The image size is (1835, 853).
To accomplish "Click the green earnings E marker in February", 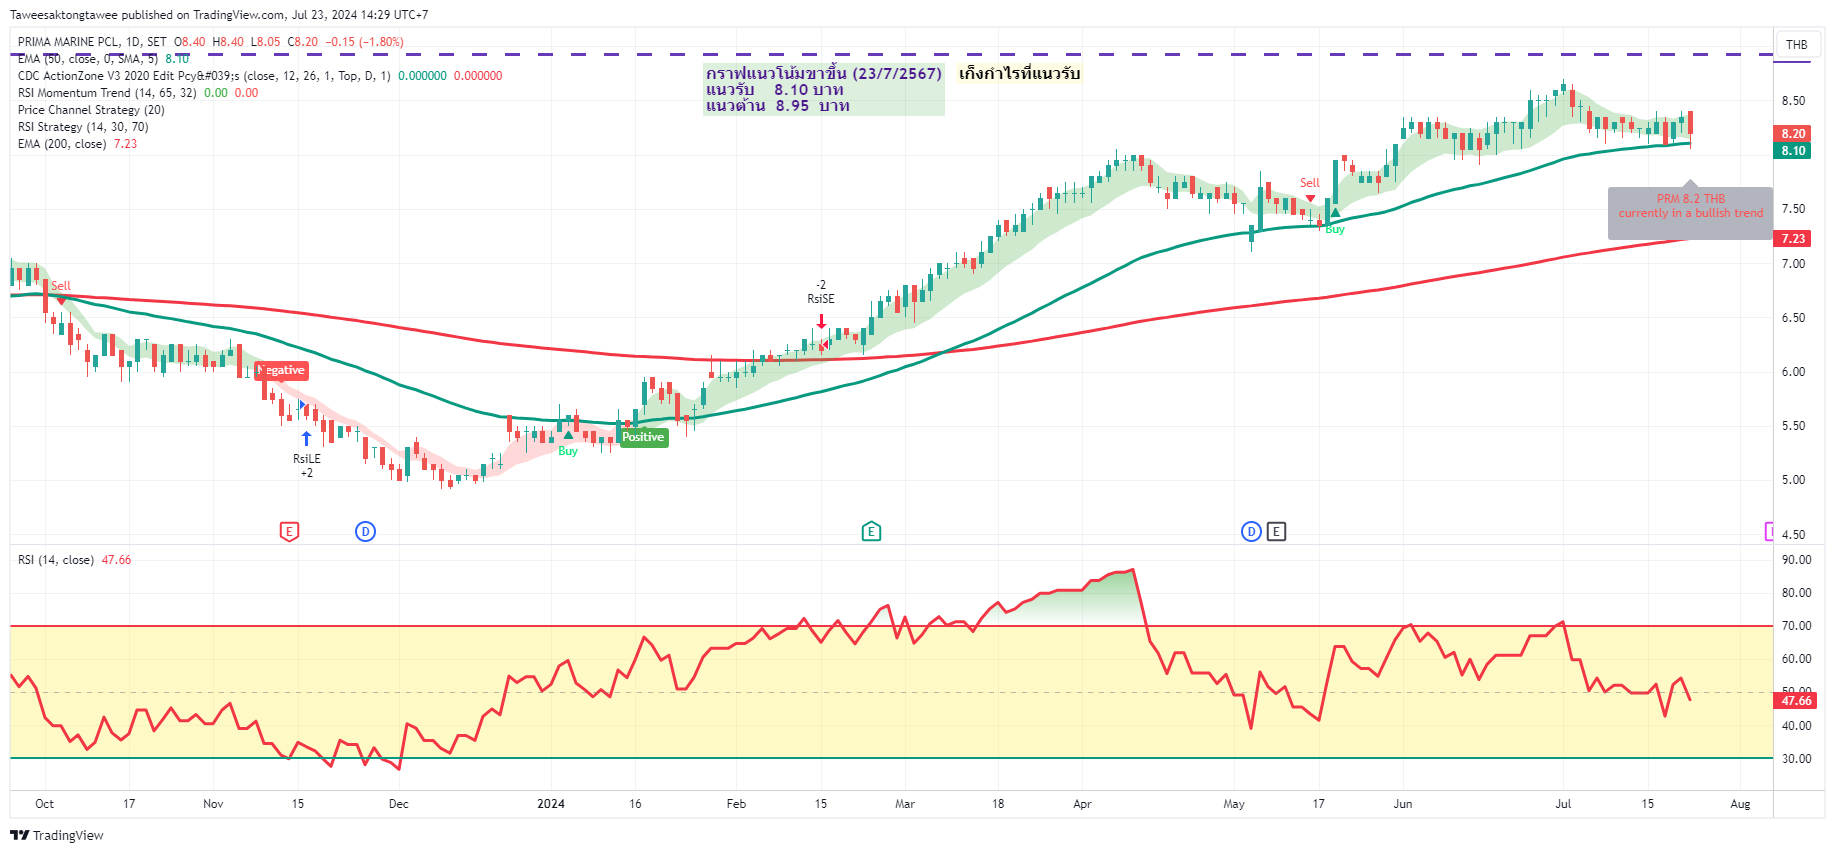I will point(871,531).
